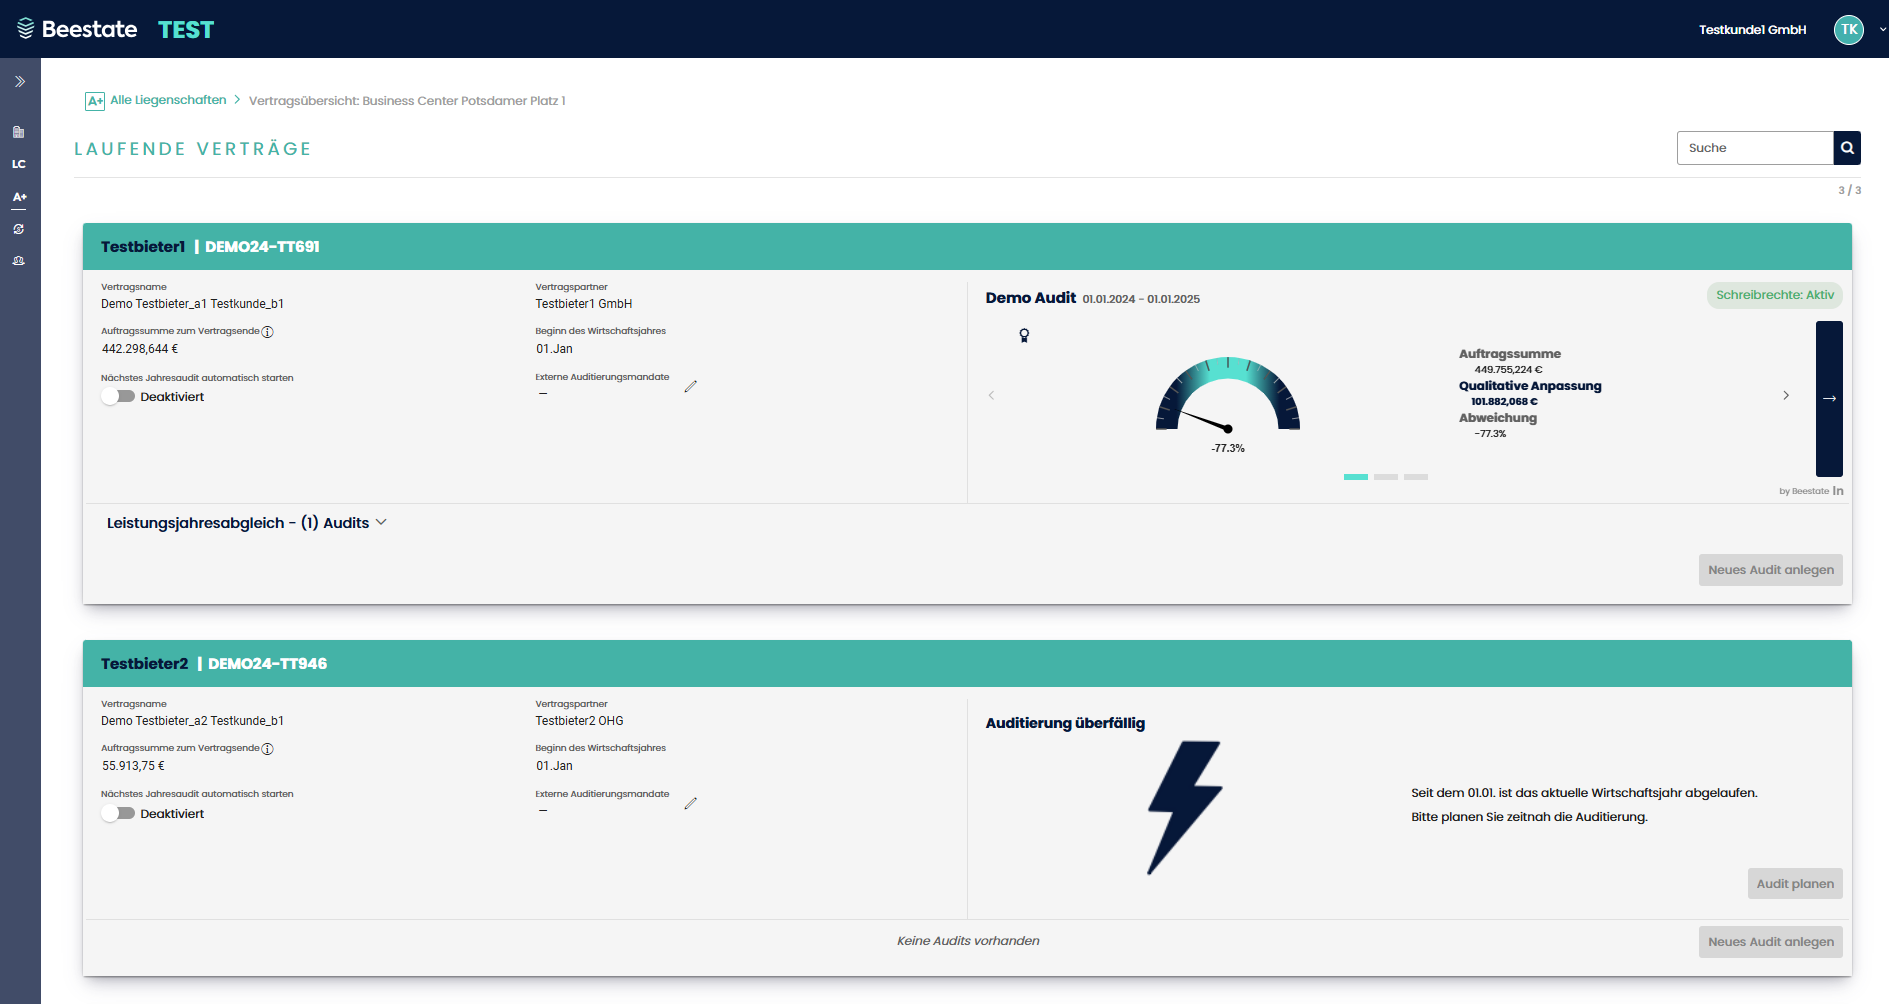1889x1004 pixels.
Task: Open the user group icon in sidebar
Action: pos(19,261)
